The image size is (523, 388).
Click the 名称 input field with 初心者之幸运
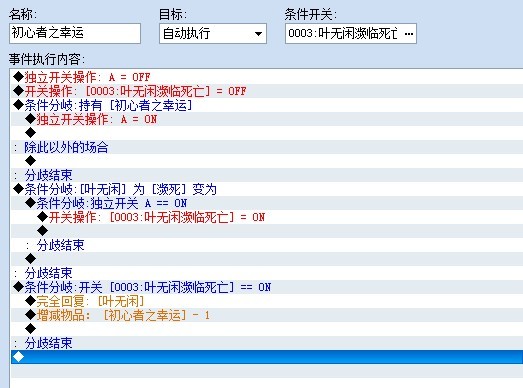pos(75,33)
